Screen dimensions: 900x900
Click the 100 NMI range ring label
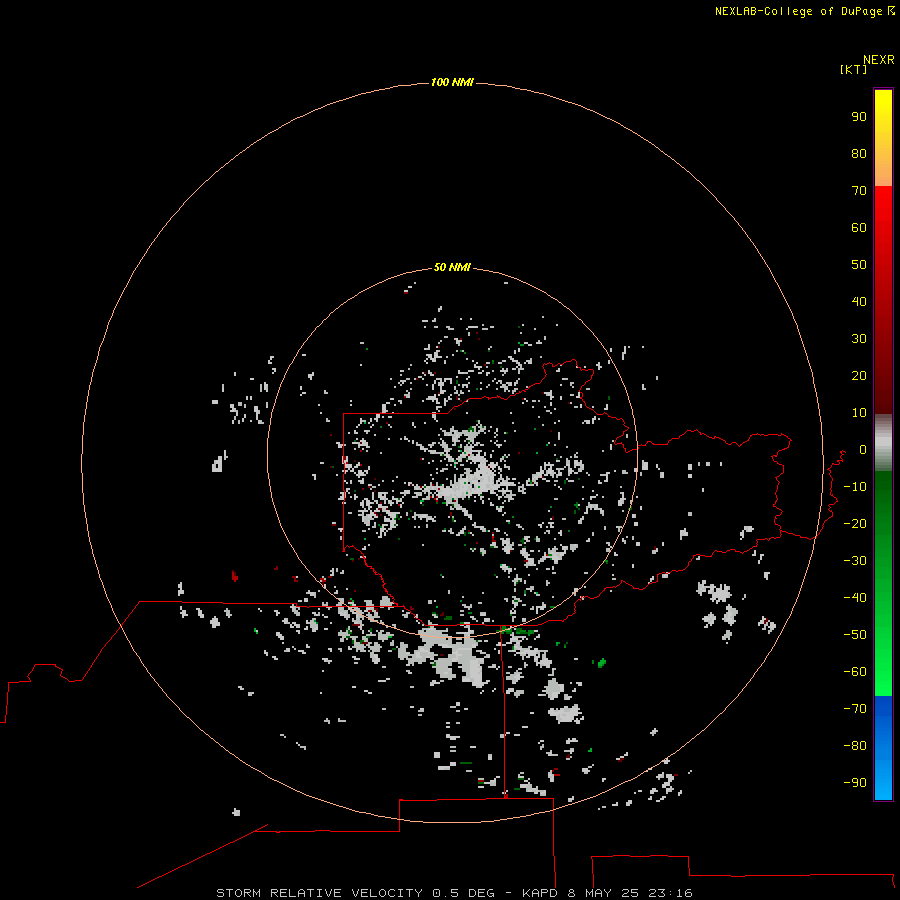click(452, 82)
